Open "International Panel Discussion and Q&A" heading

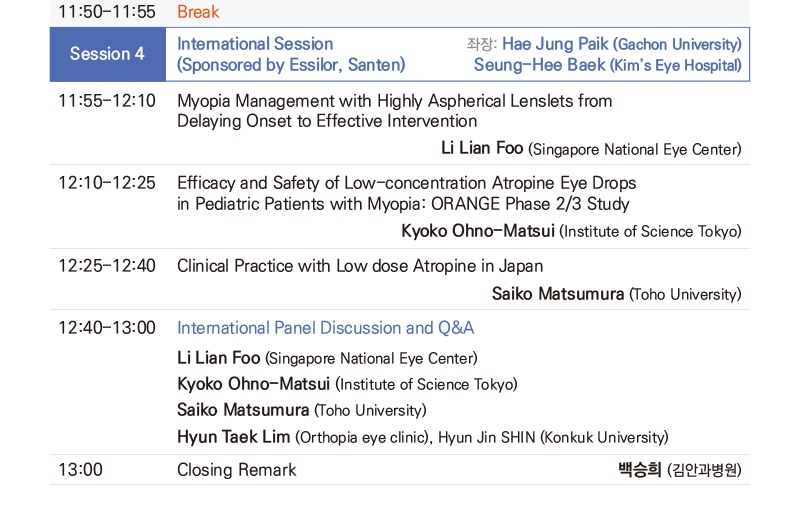[x=325, y=328]
